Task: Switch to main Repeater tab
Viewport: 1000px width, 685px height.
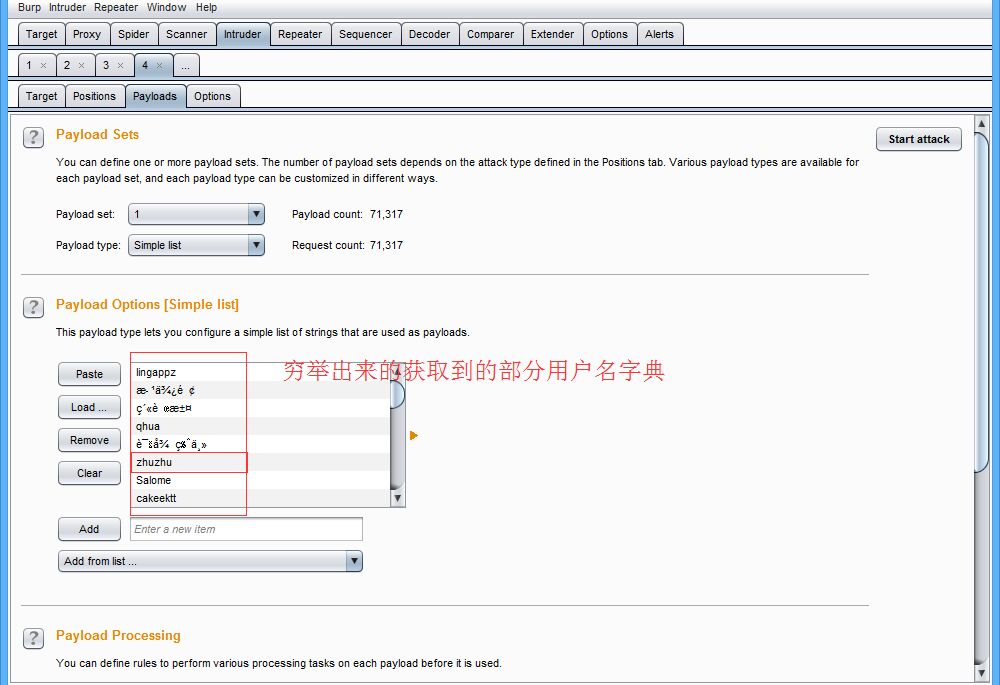Action: click(x=300, y=34)
